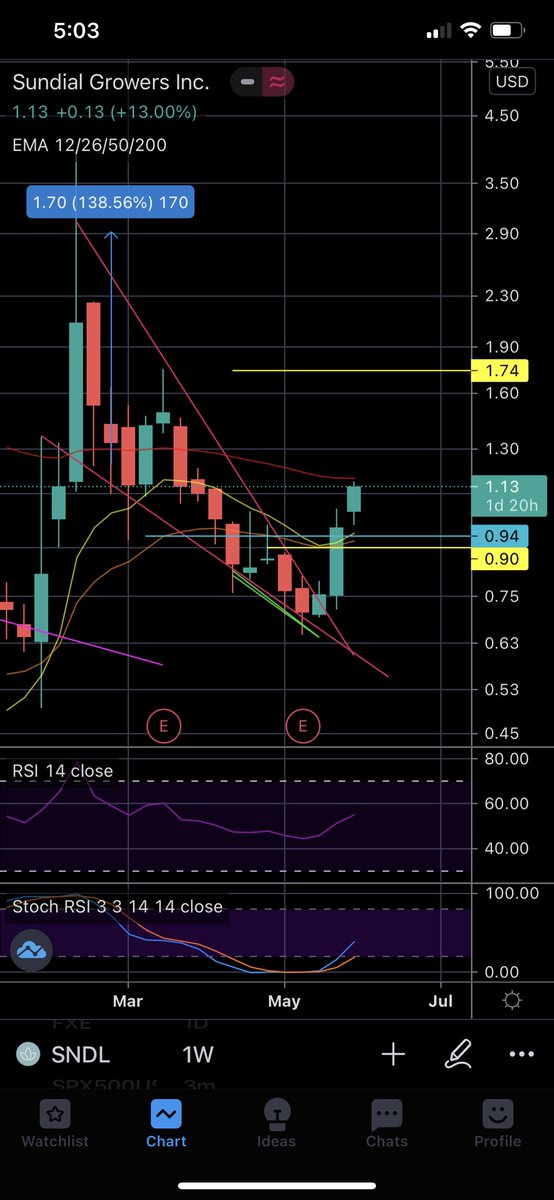Tap the red wavy compare toggle icon
Viewport: 554px width, 1200px height.
pos(276,82)
